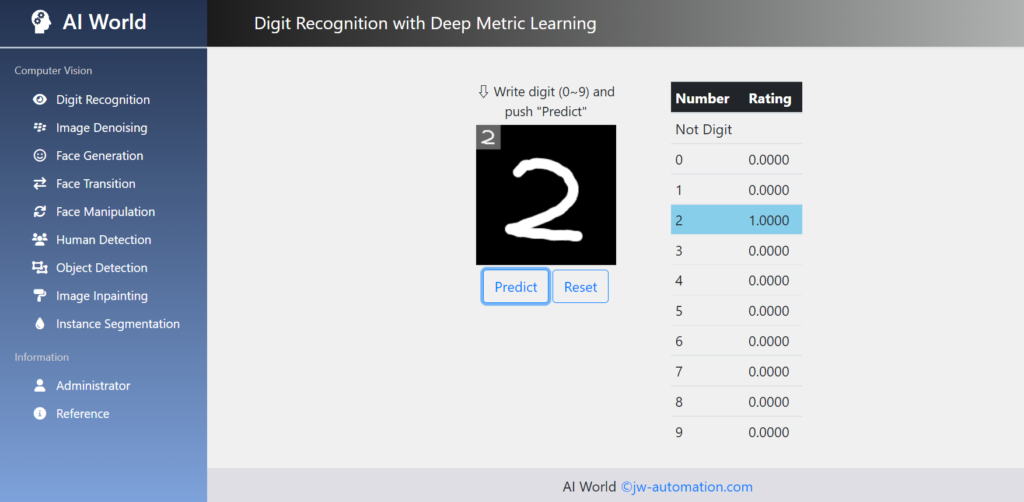Go to the Administrator page
Viewport: 1024px width, 502px height.
(93, 386)
